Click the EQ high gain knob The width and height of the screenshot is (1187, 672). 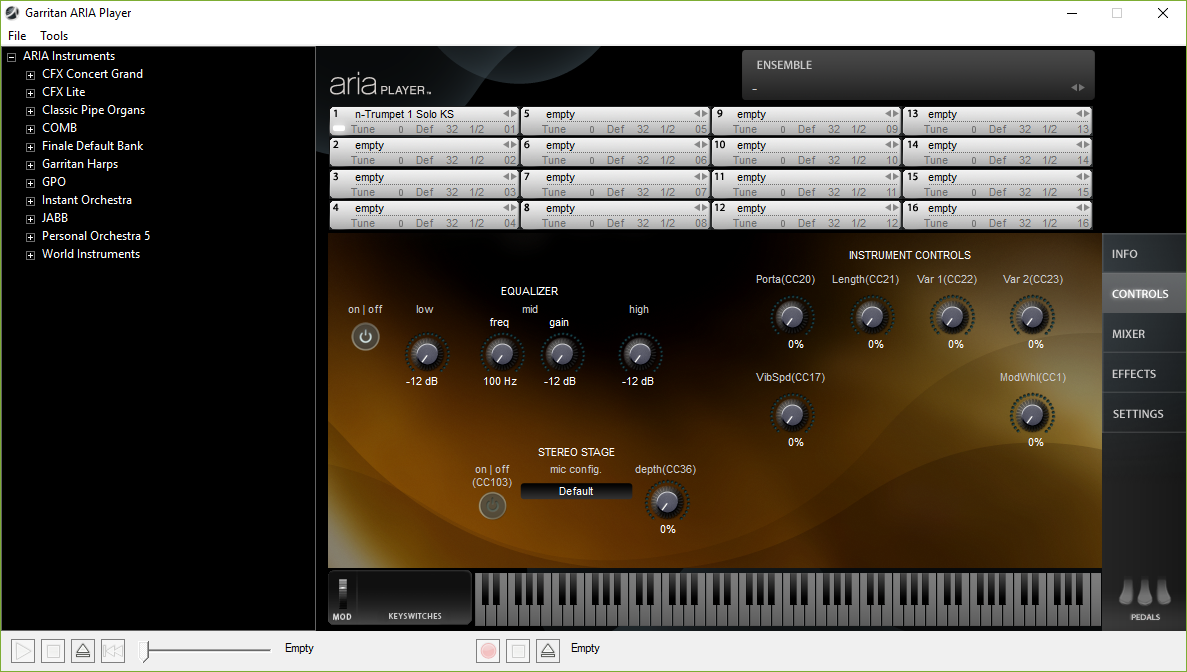(640, 353)
